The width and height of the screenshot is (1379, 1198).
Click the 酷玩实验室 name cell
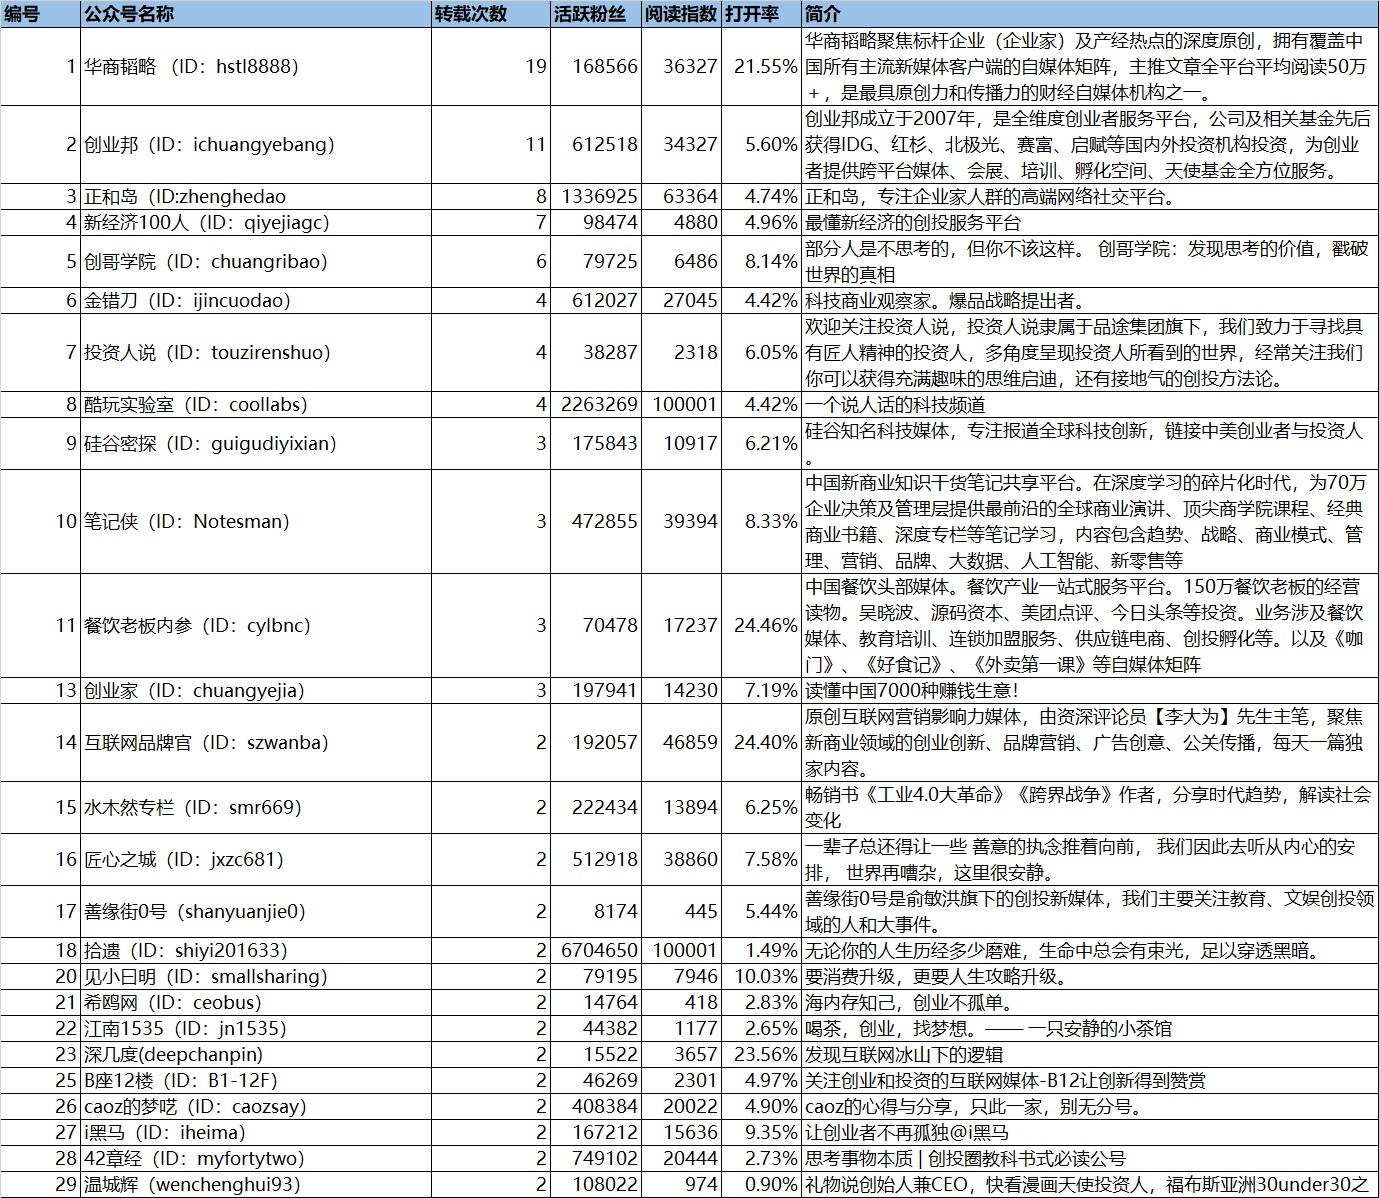[195, 404]
